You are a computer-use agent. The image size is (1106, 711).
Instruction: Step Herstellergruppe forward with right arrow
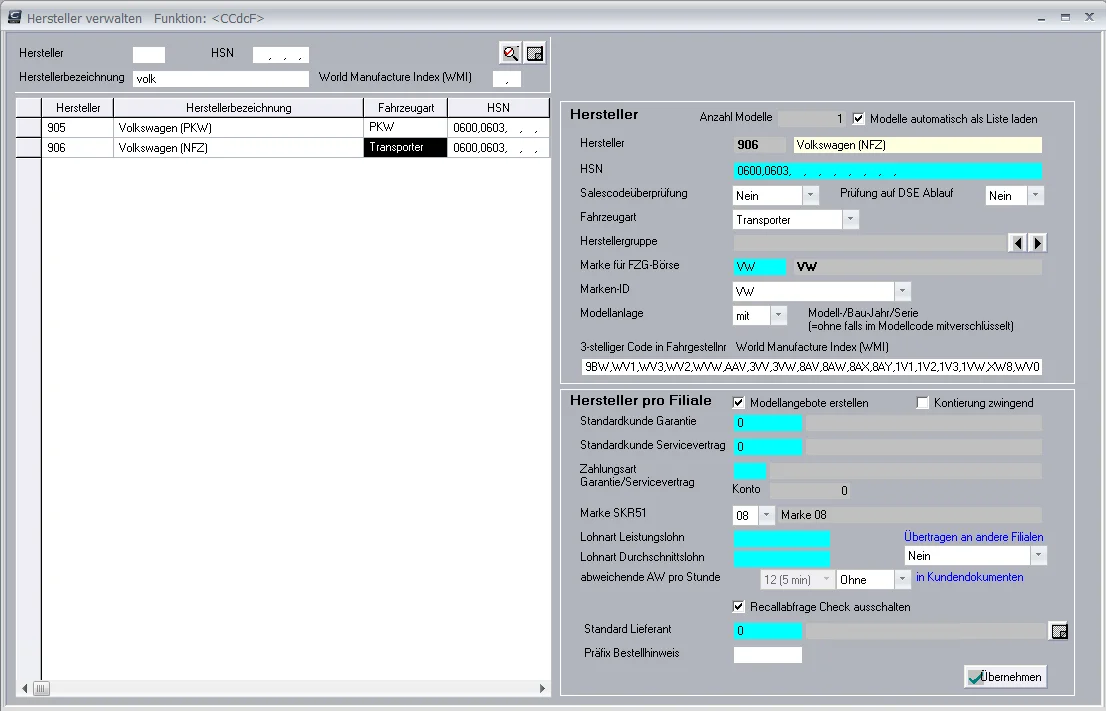[1038, 243]
